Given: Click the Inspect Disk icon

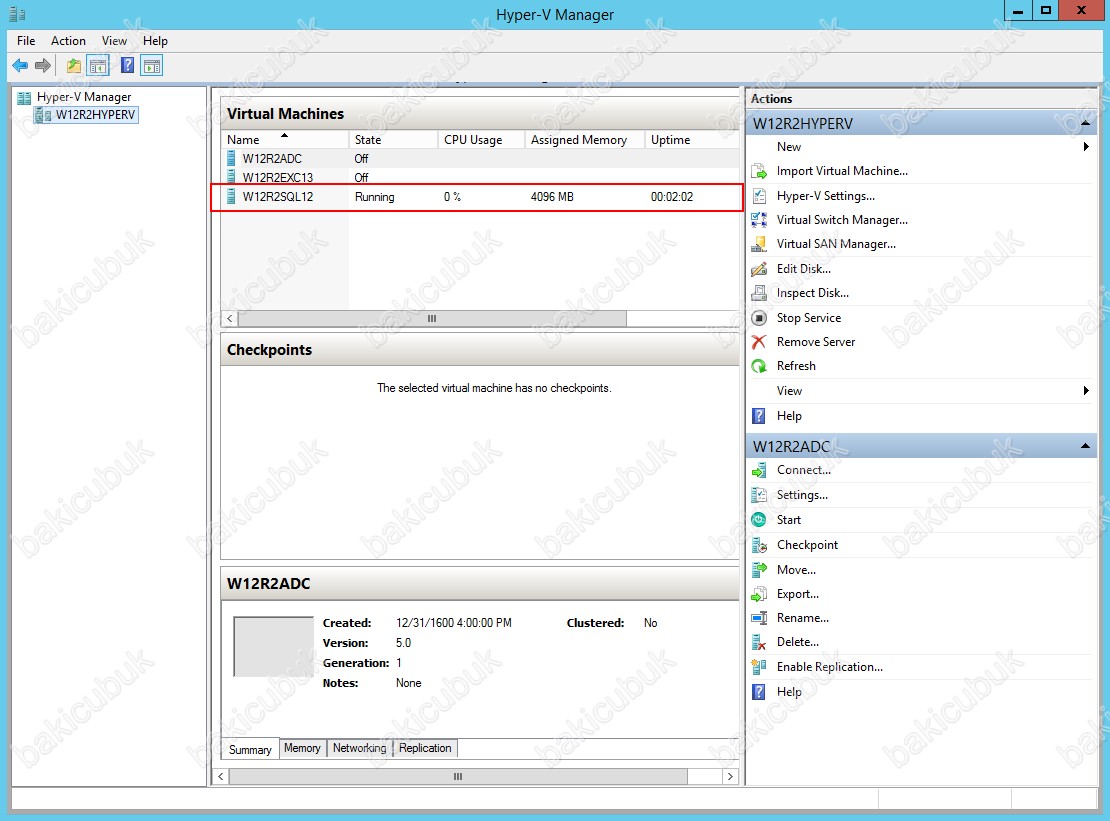Looking at the screenshot, I should pos(759,293).
